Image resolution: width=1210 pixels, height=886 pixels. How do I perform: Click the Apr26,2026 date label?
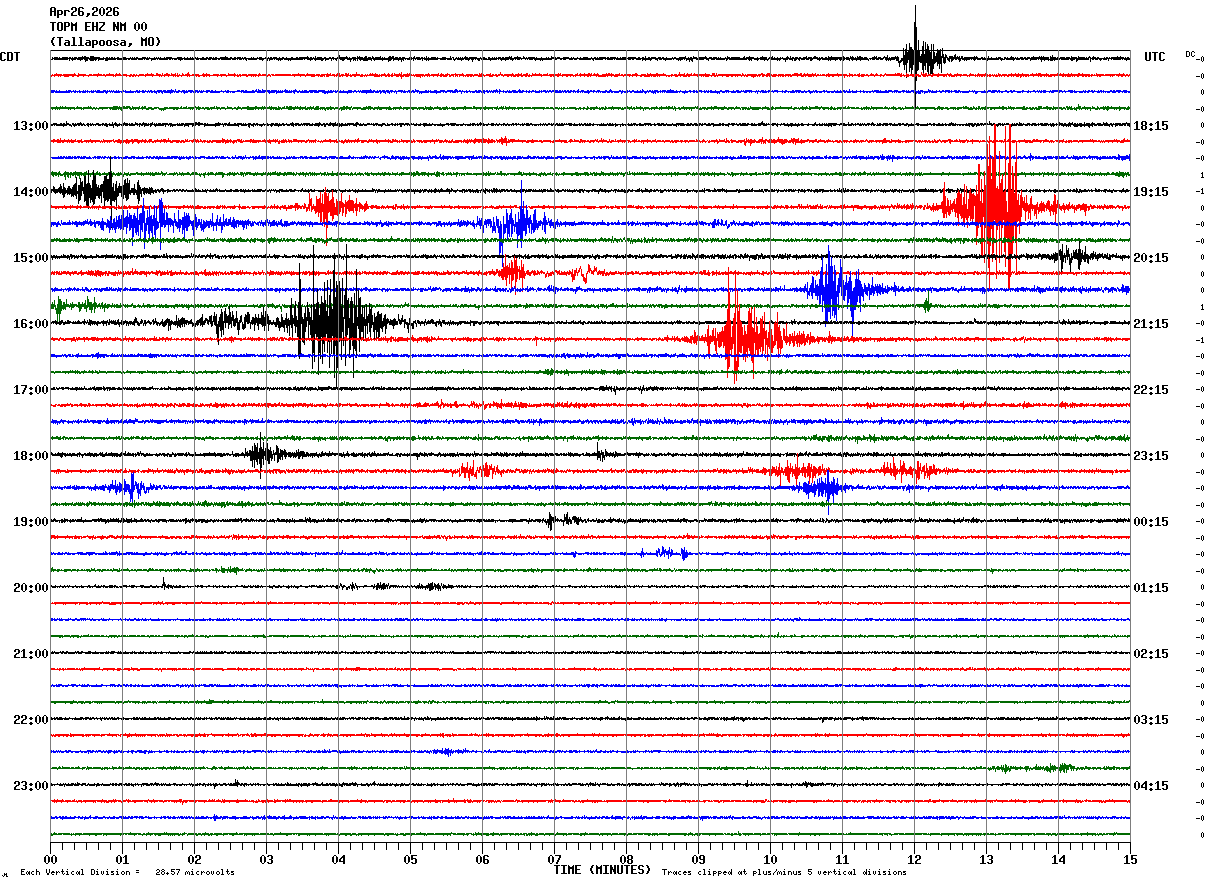tap(84, 12)
